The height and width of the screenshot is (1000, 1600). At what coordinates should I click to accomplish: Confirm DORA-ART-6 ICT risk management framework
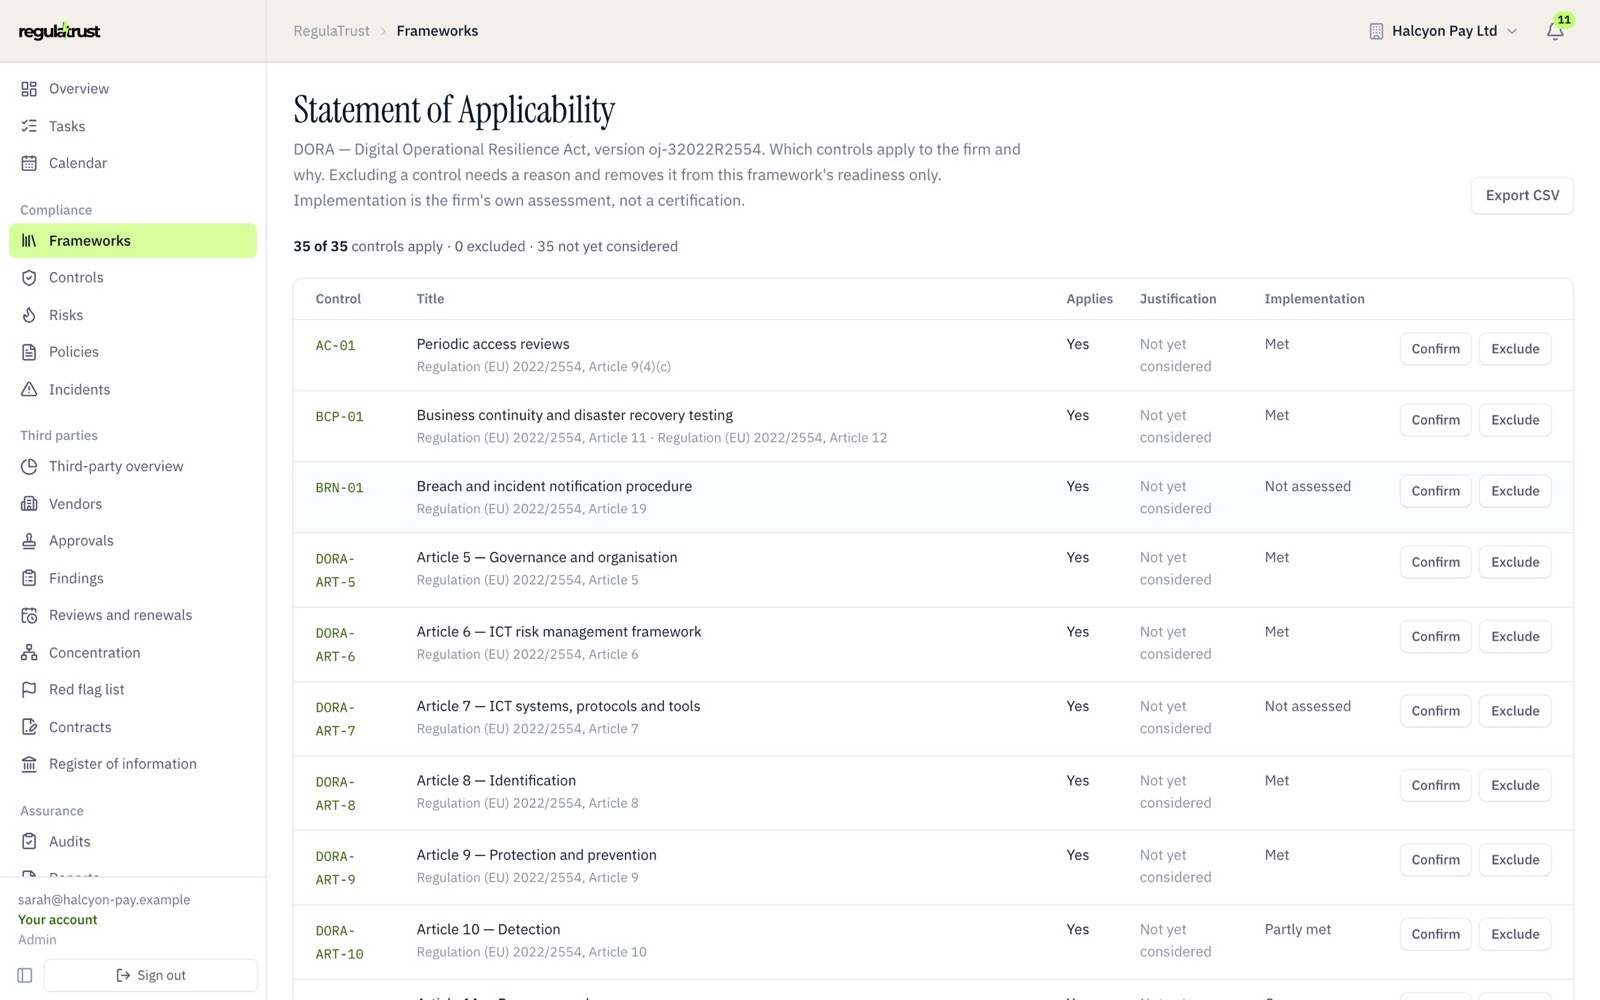[x=1435, y=636]
